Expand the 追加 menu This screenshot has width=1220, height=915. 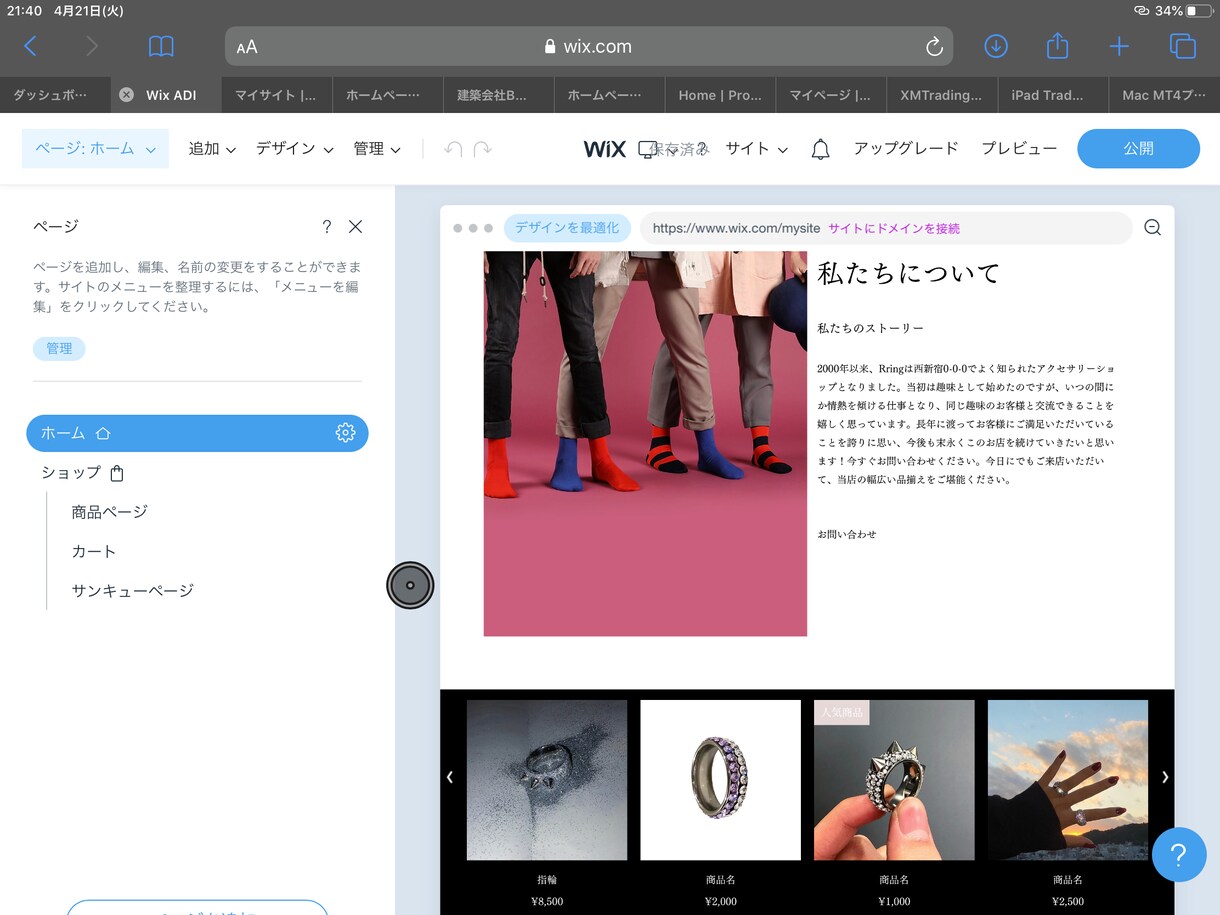[x=212, y=148]
